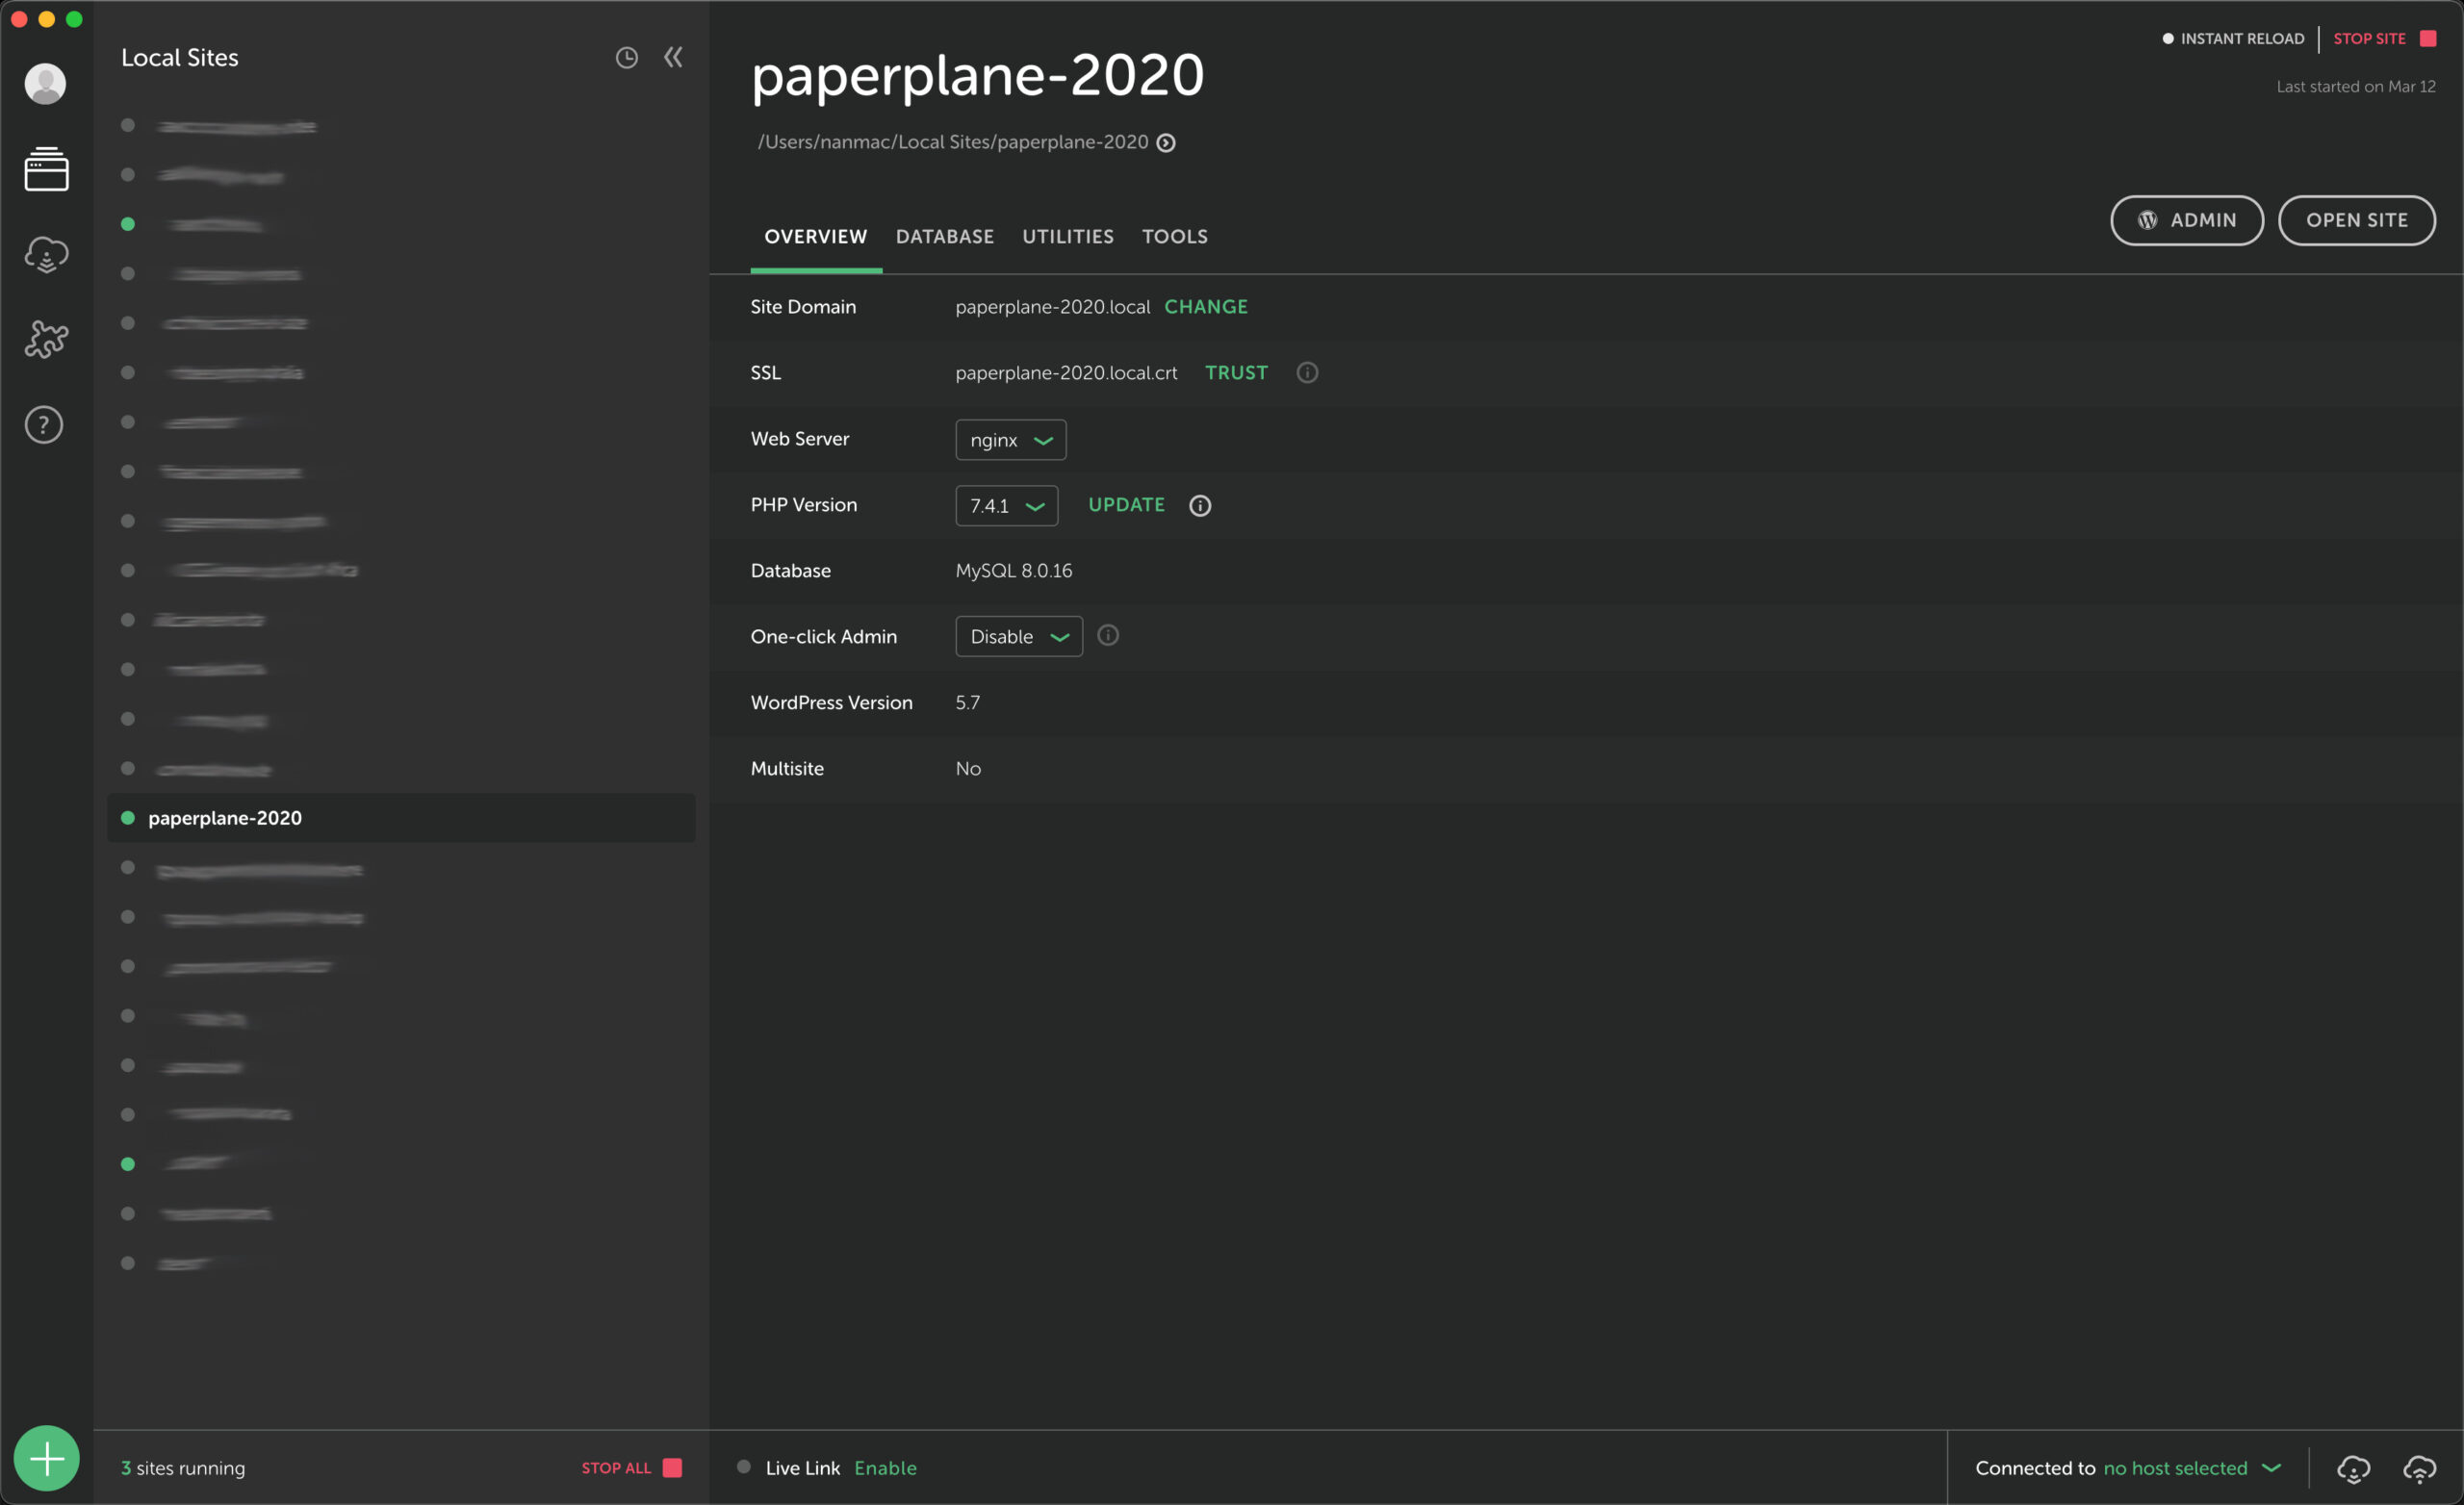The width and height of the screenshot is (2464, 1505).
Task: Open the Connect cloud icon in the sidebar
Action: click(x=46, y=255)
